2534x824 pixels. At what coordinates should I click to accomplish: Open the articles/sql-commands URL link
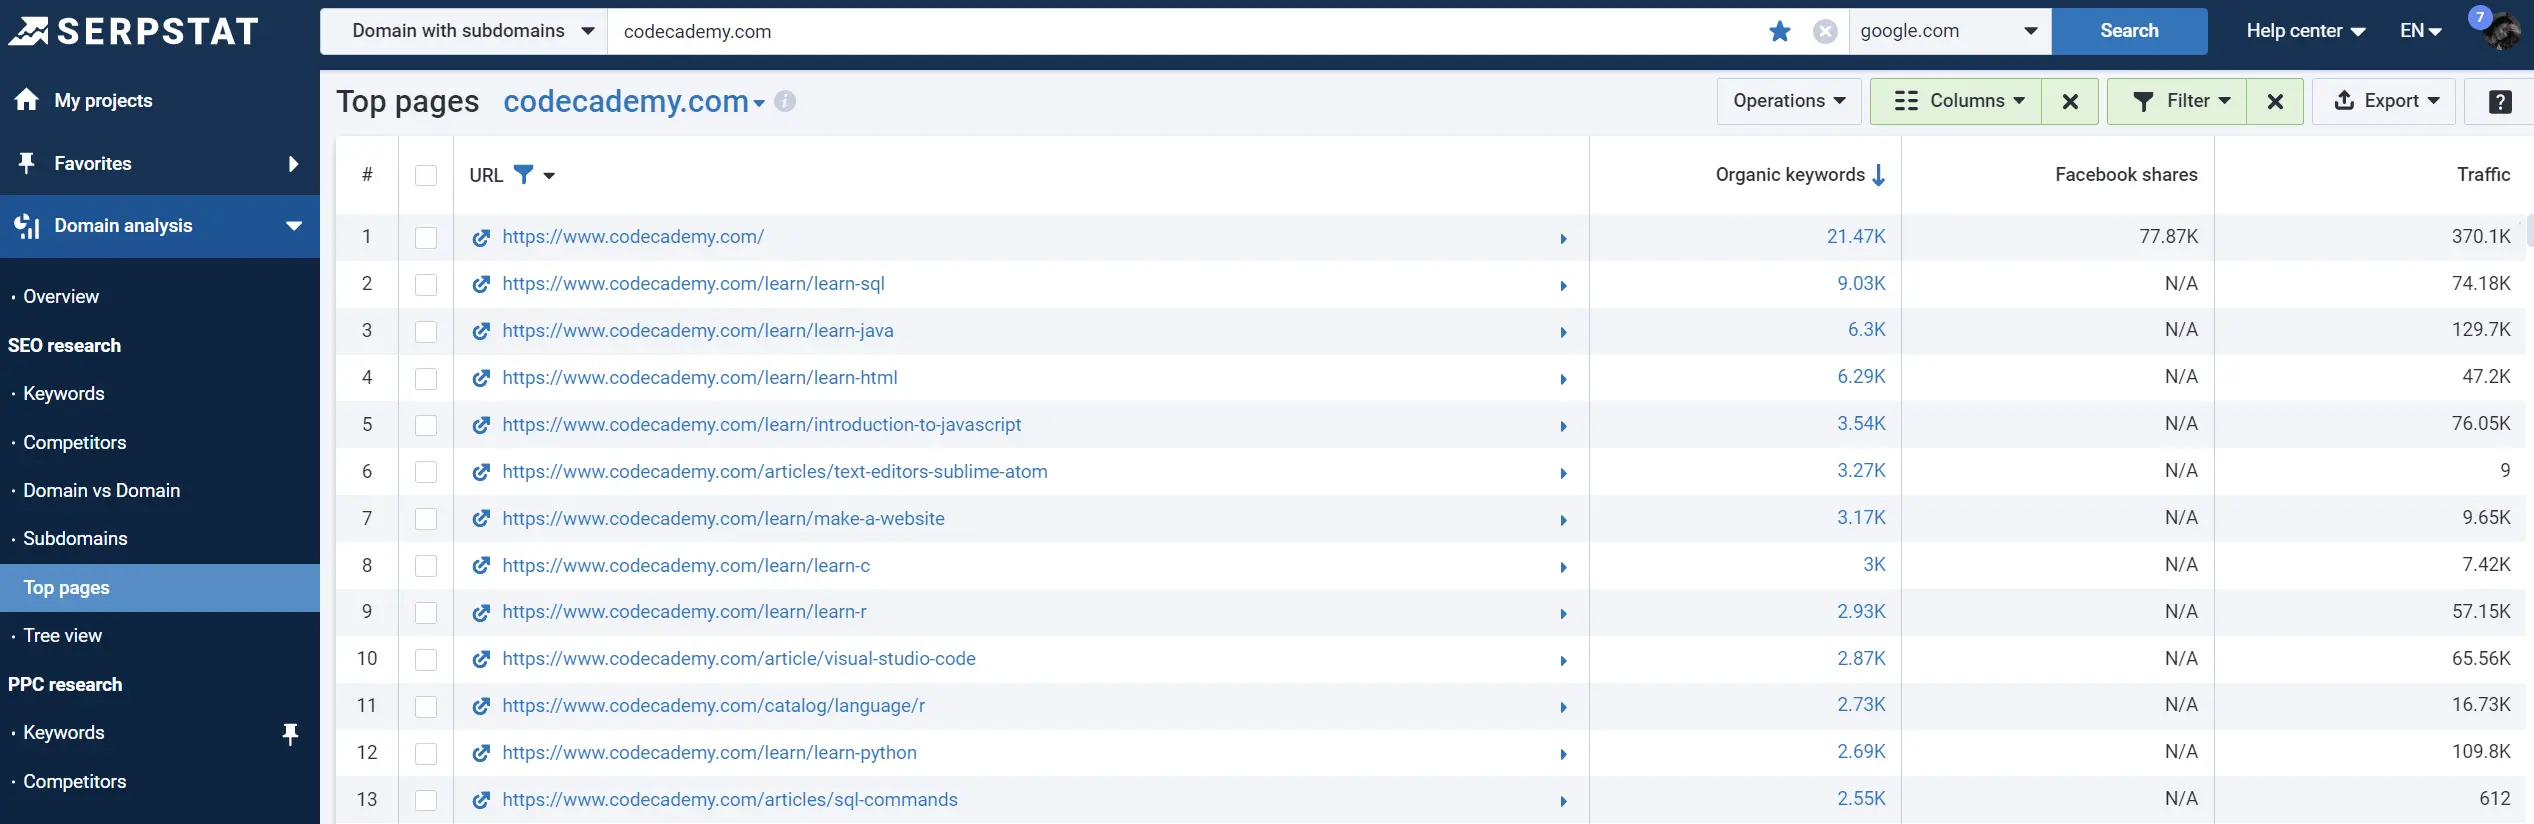tap(730, 800)
